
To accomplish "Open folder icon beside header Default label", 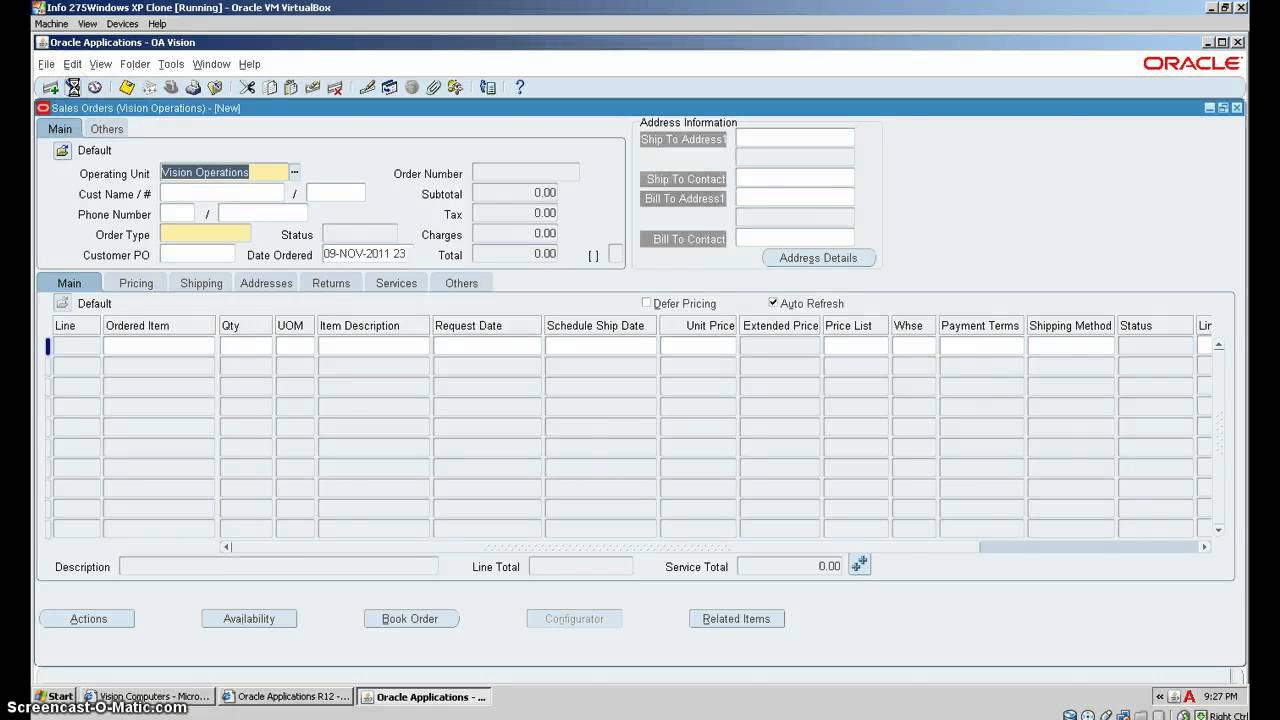I will 62,150.
